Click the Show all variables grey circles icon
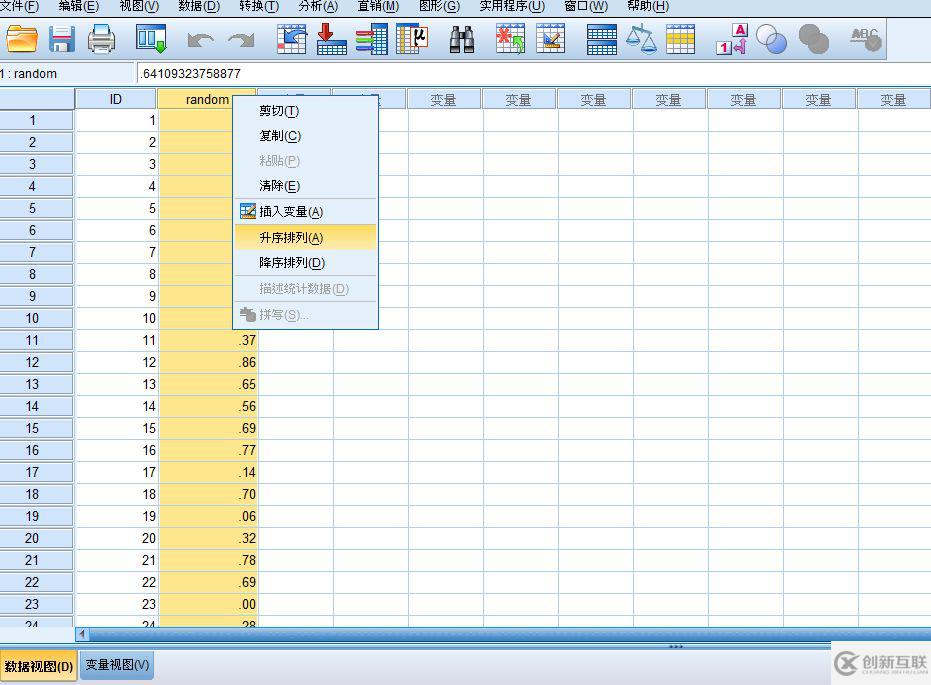 (x=813, y=39)
